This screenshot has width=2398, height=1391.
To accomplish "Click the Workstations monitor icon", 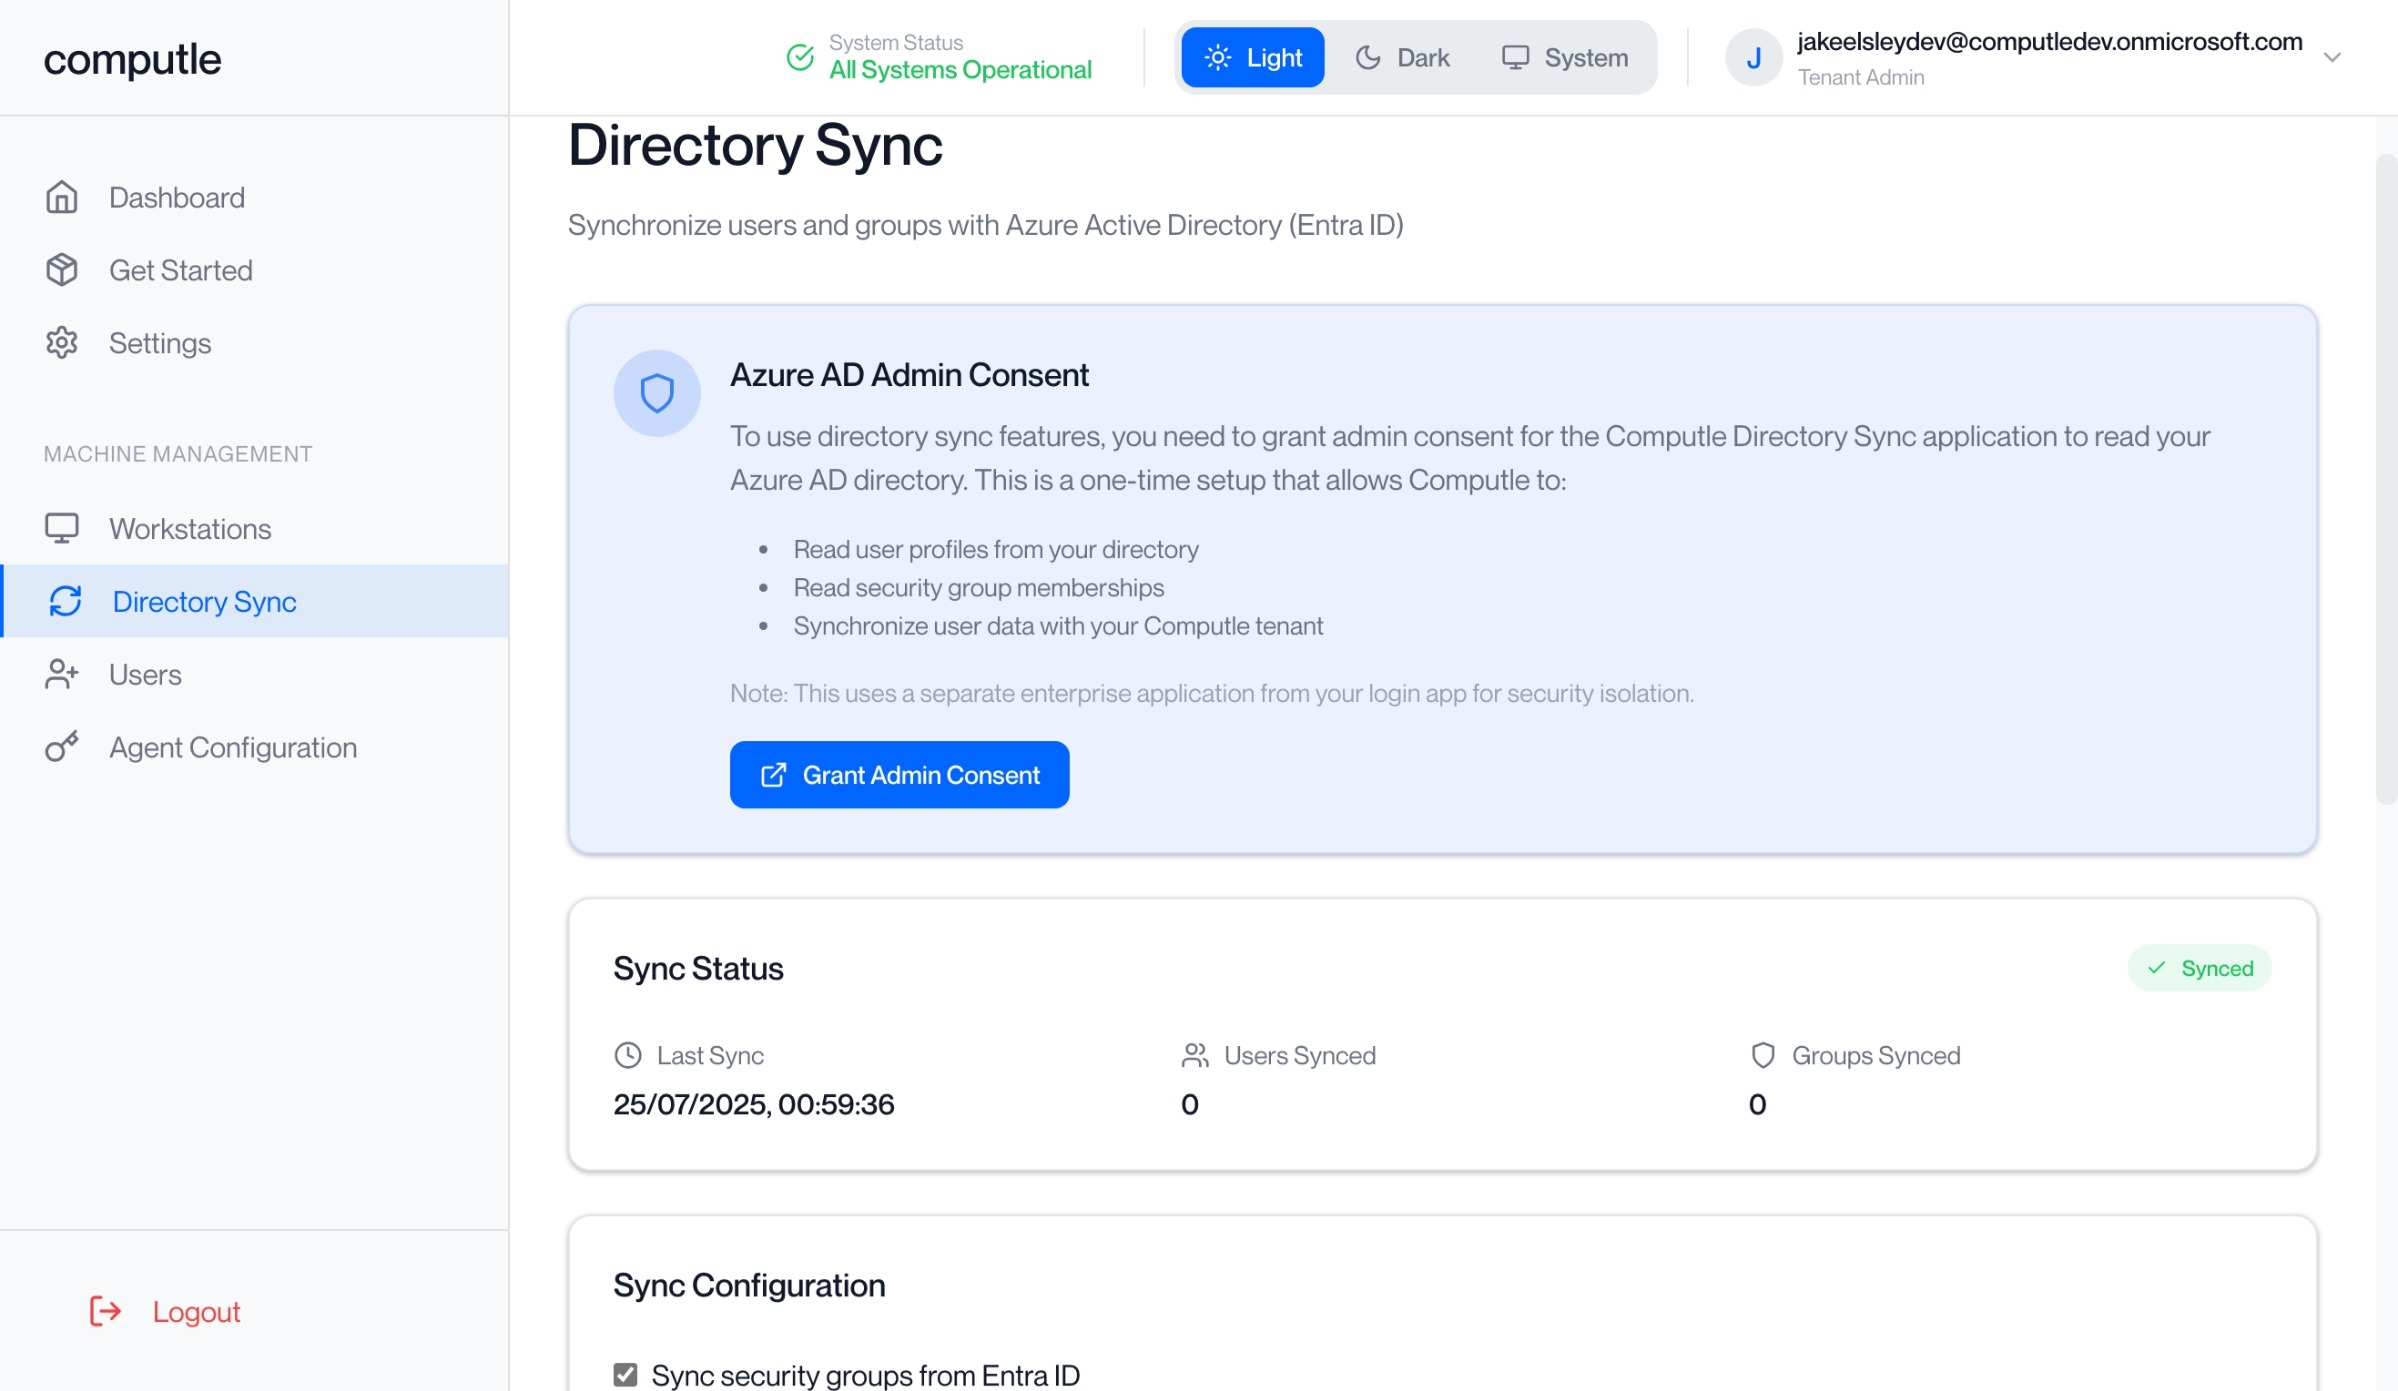I will pyautogui.click(x=61, y=528).
